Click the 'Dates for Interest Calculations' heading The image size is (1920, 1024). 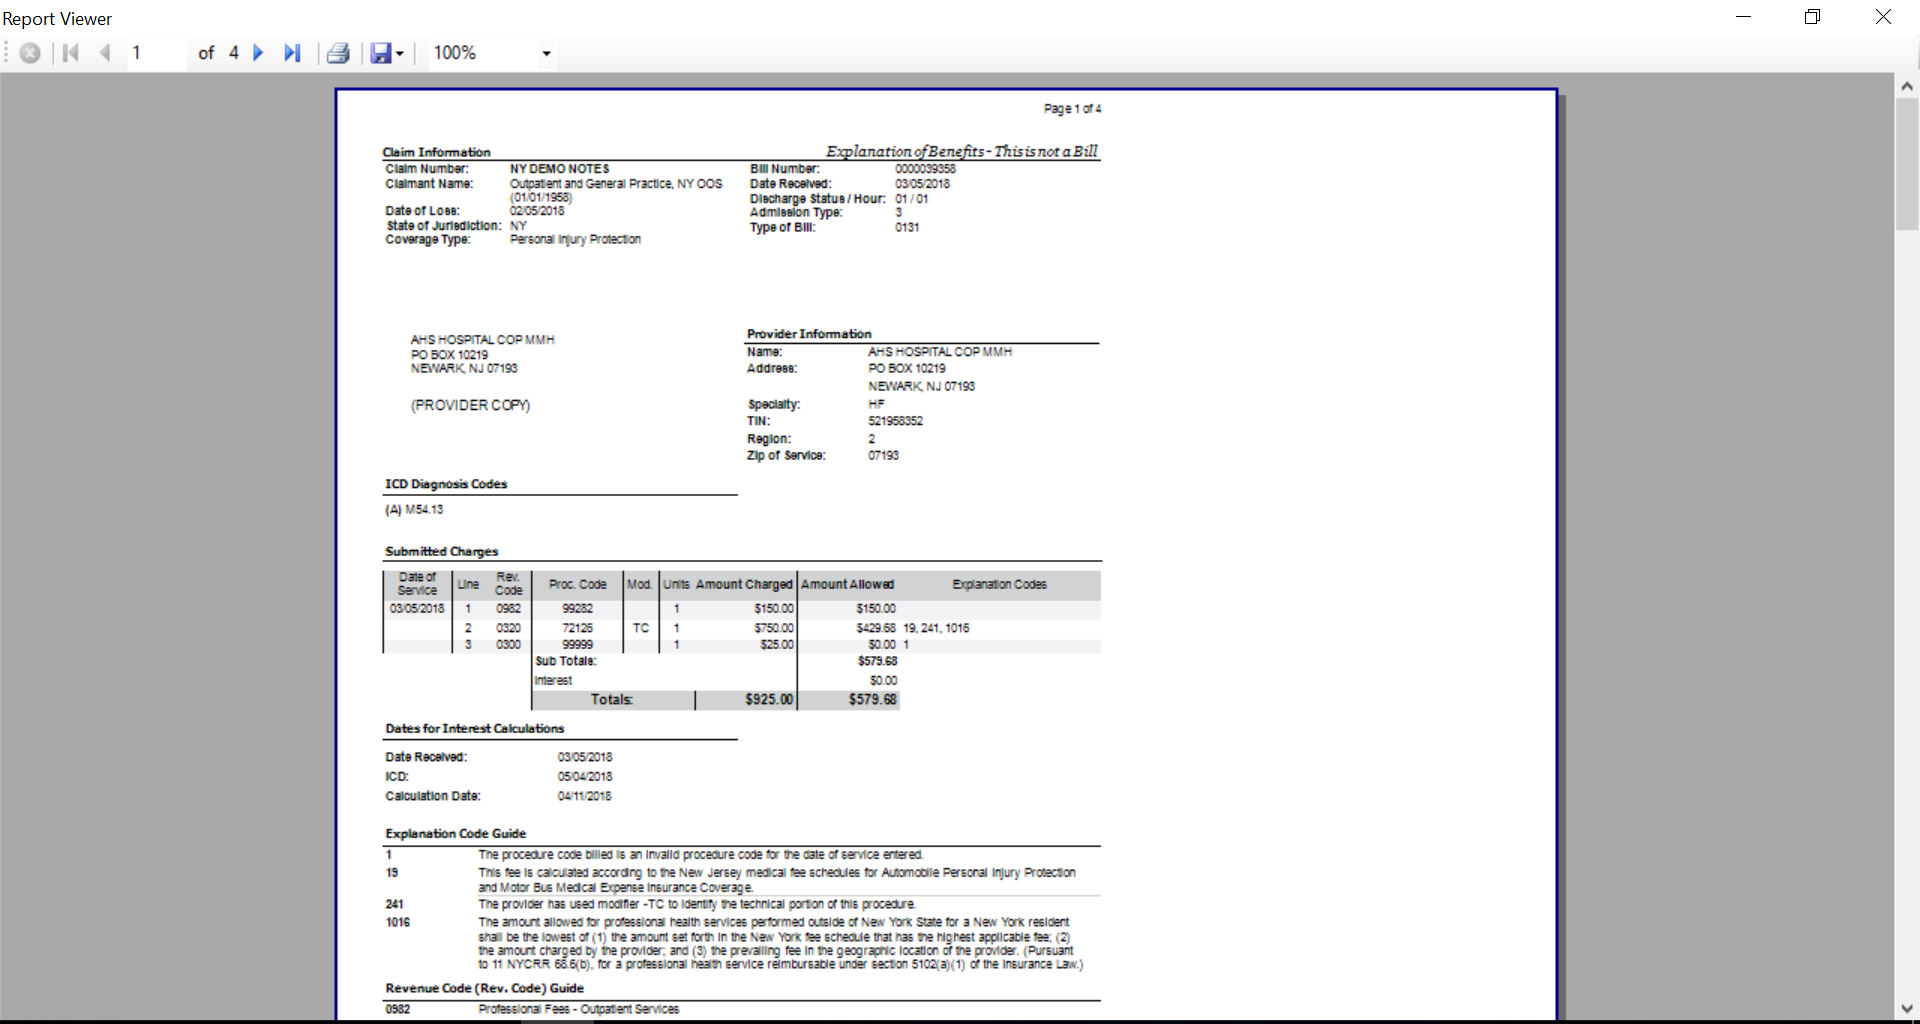pyautogui.click(x=474, y=729)
